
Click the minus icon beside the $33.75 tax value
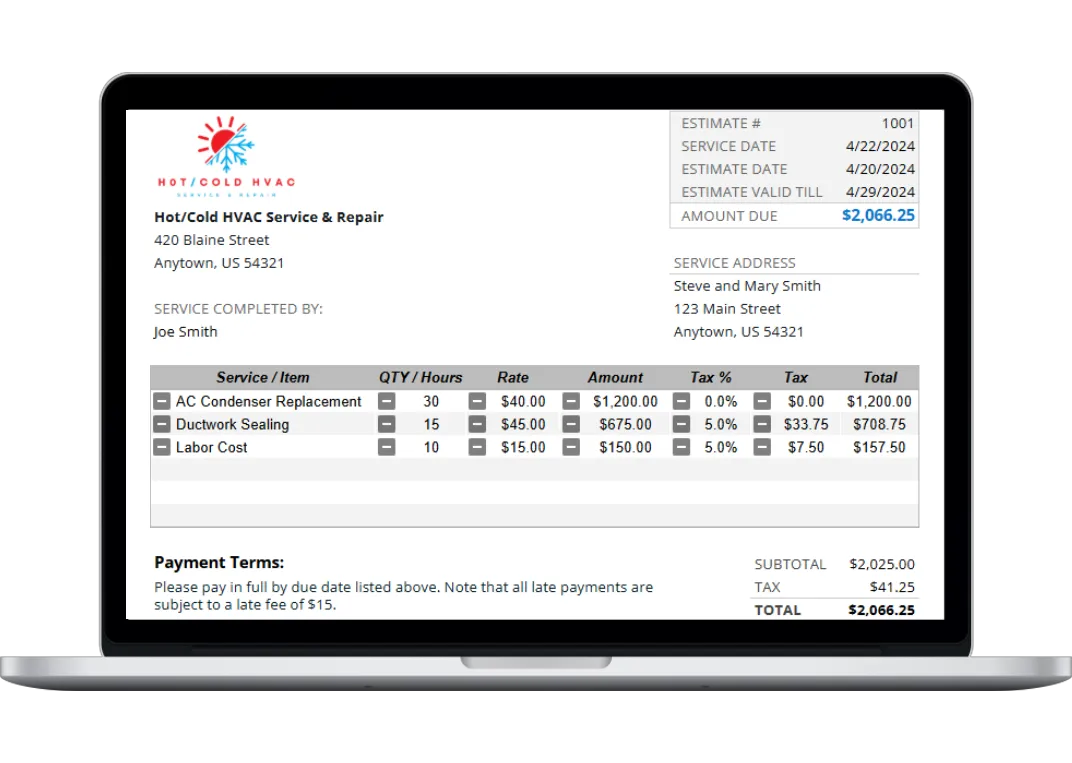762,424
